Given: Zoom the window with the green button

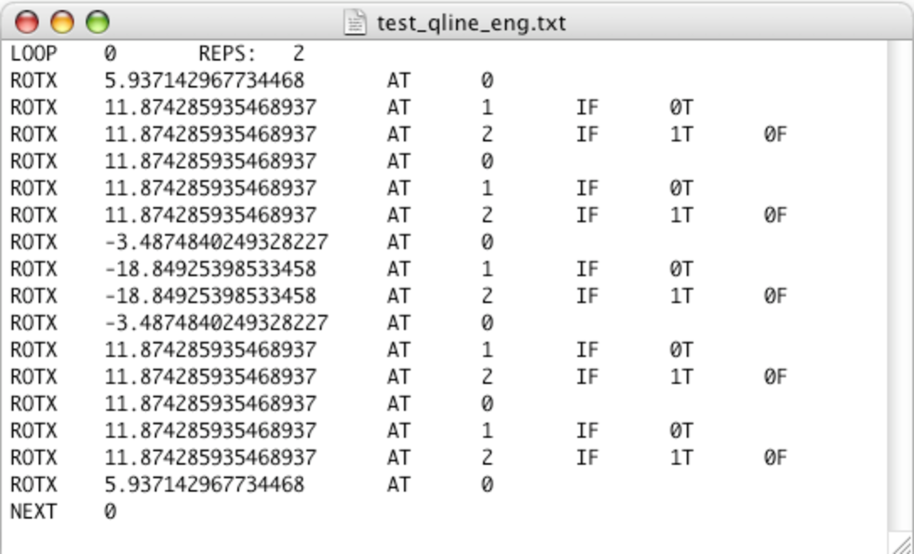Looking at the screenshot, I should tap(98, 22).
